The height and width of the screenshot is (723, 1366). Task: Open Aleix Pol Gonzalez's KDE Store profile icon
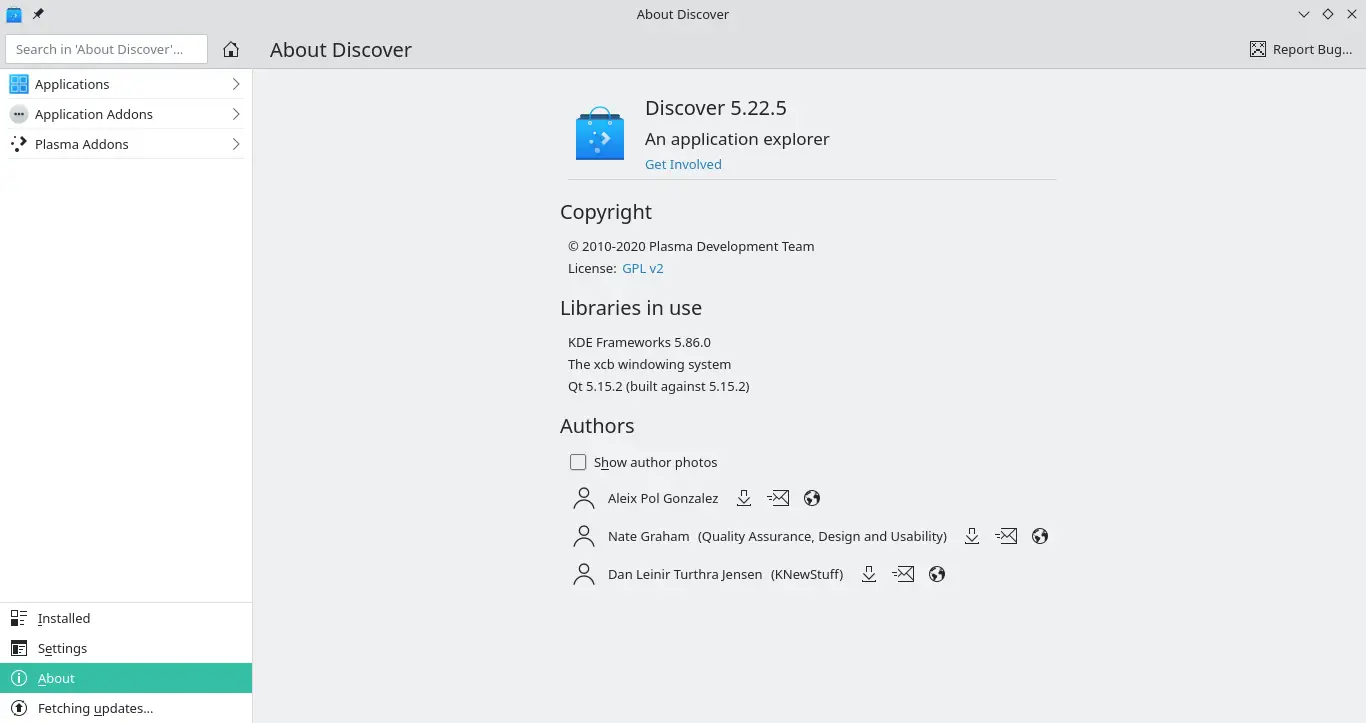744,498
